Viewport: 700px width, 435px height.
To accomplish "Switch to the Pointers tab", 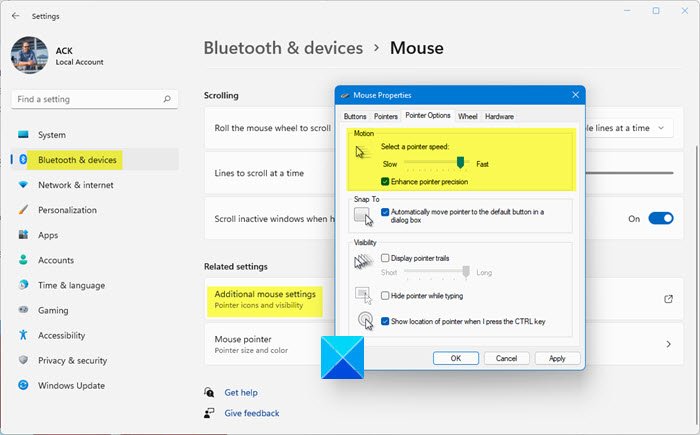I will [386, 116].
